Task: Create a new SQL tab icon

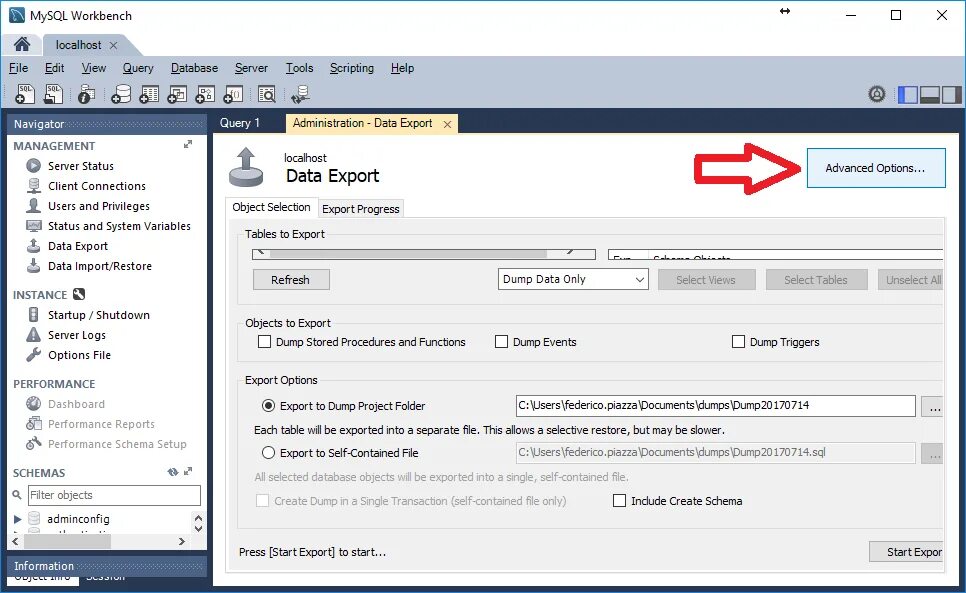Action: pos(25,94)
